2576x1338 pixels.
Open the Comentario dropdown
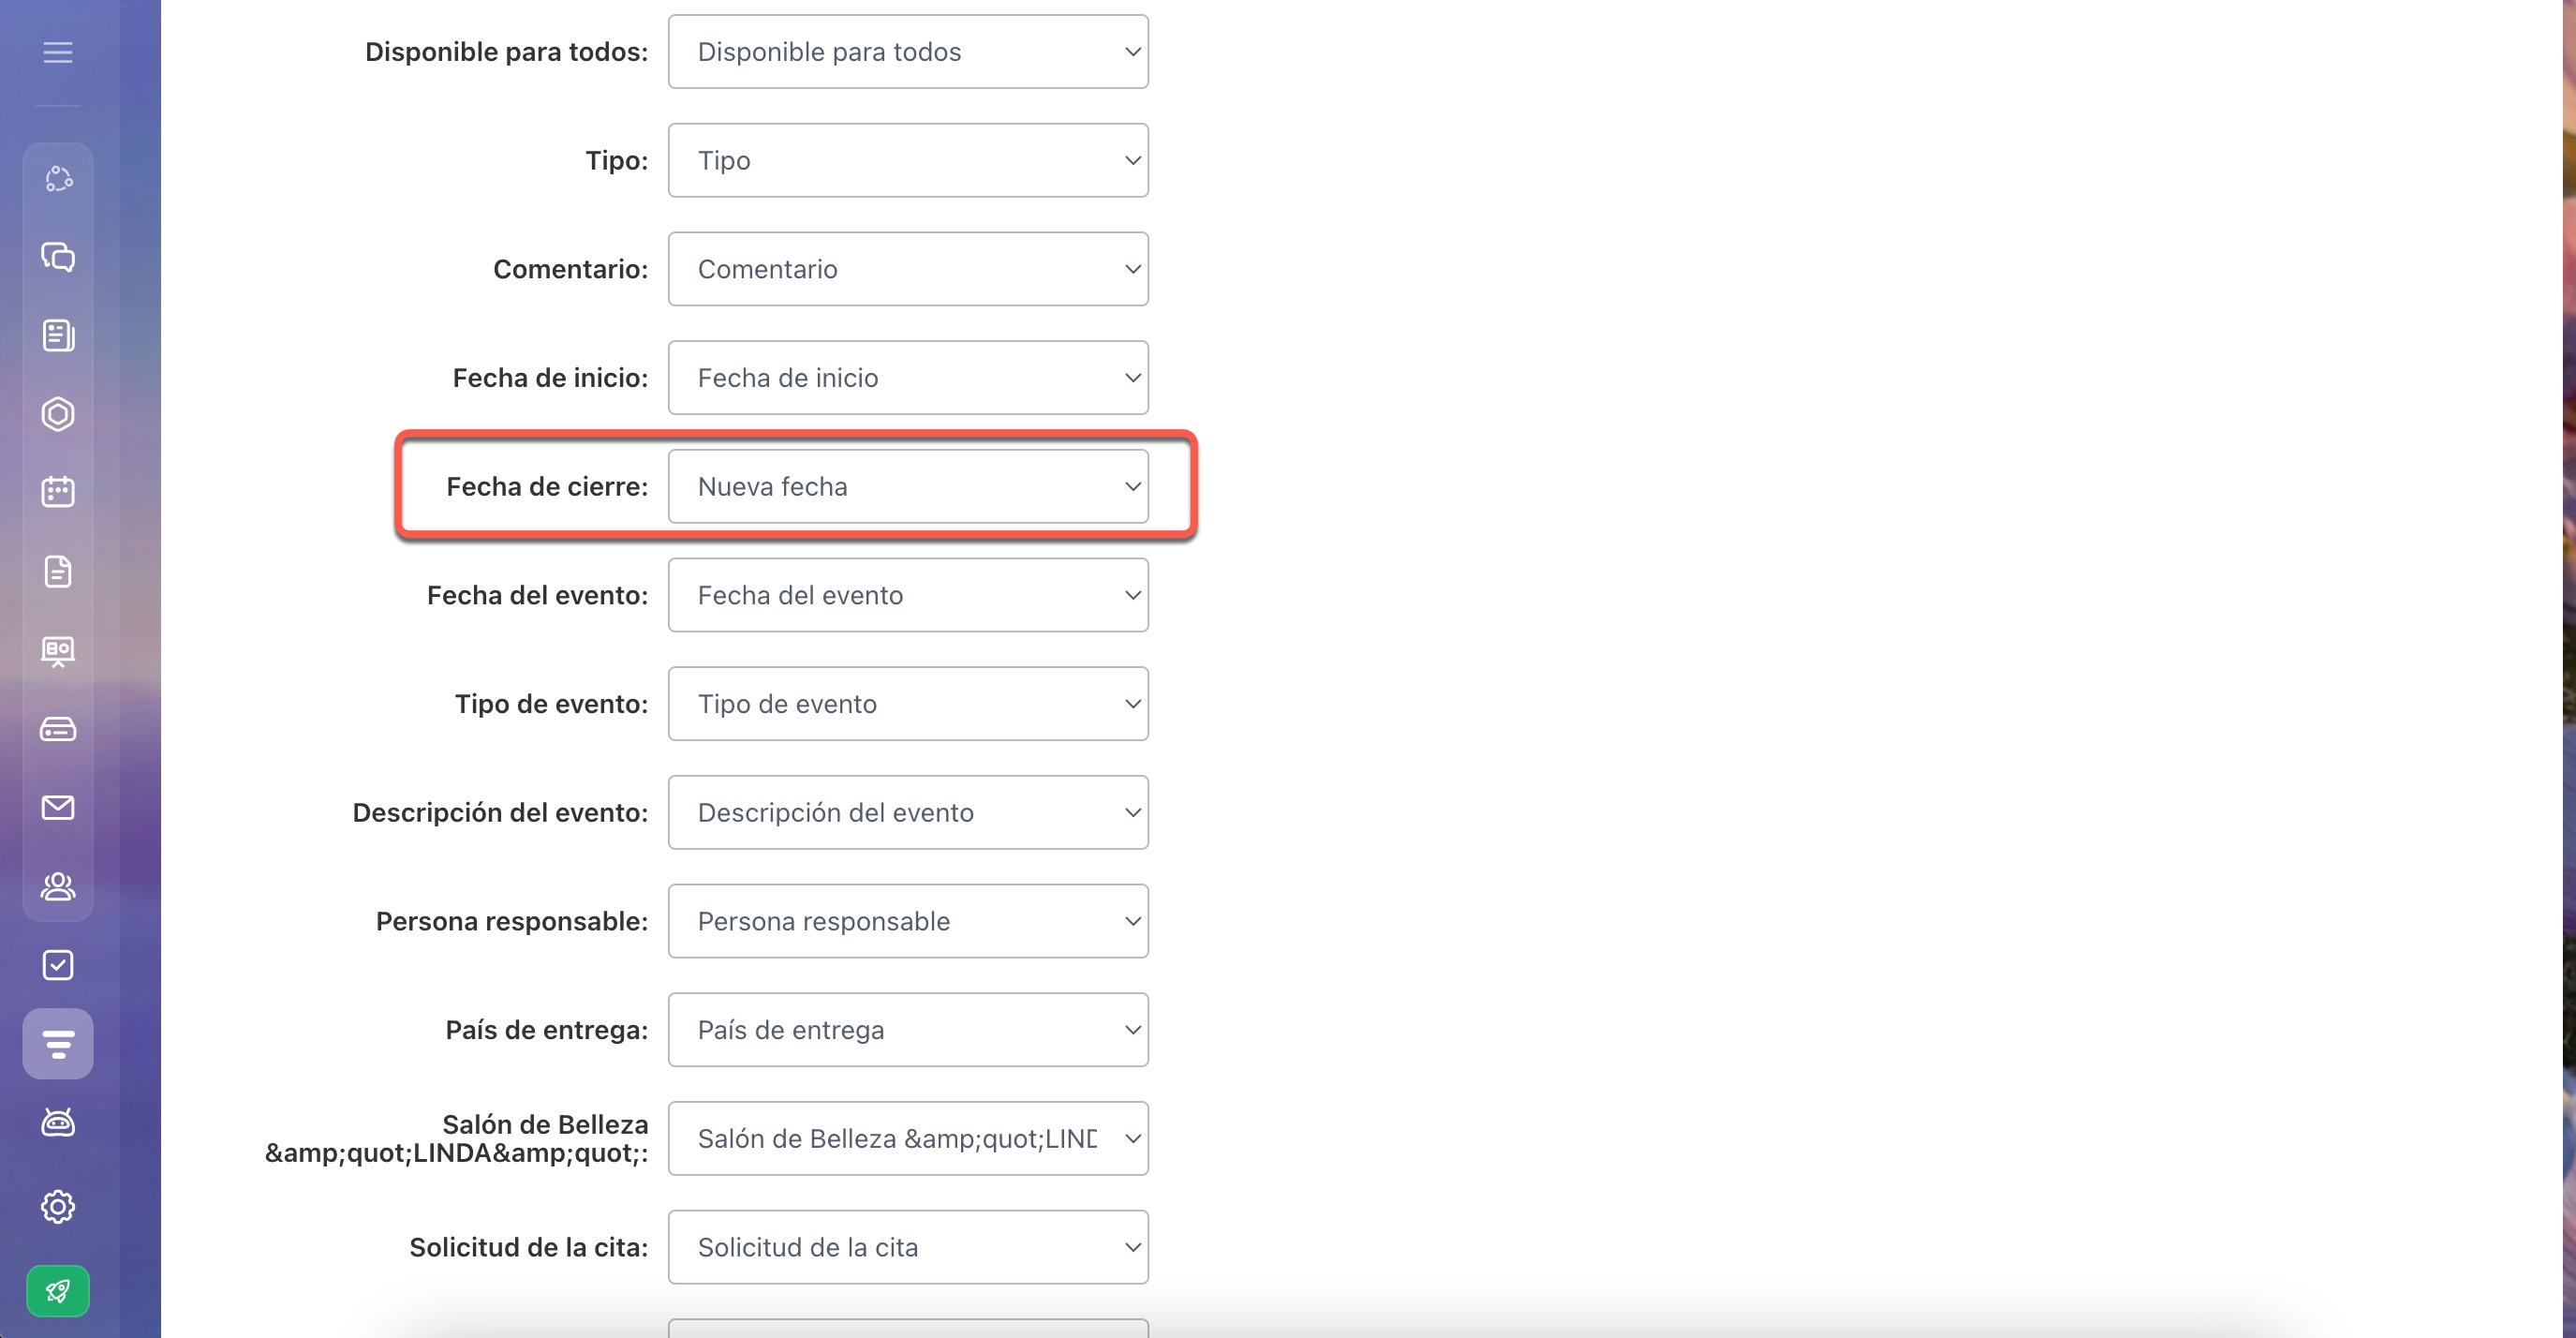[x=908, y=269]
